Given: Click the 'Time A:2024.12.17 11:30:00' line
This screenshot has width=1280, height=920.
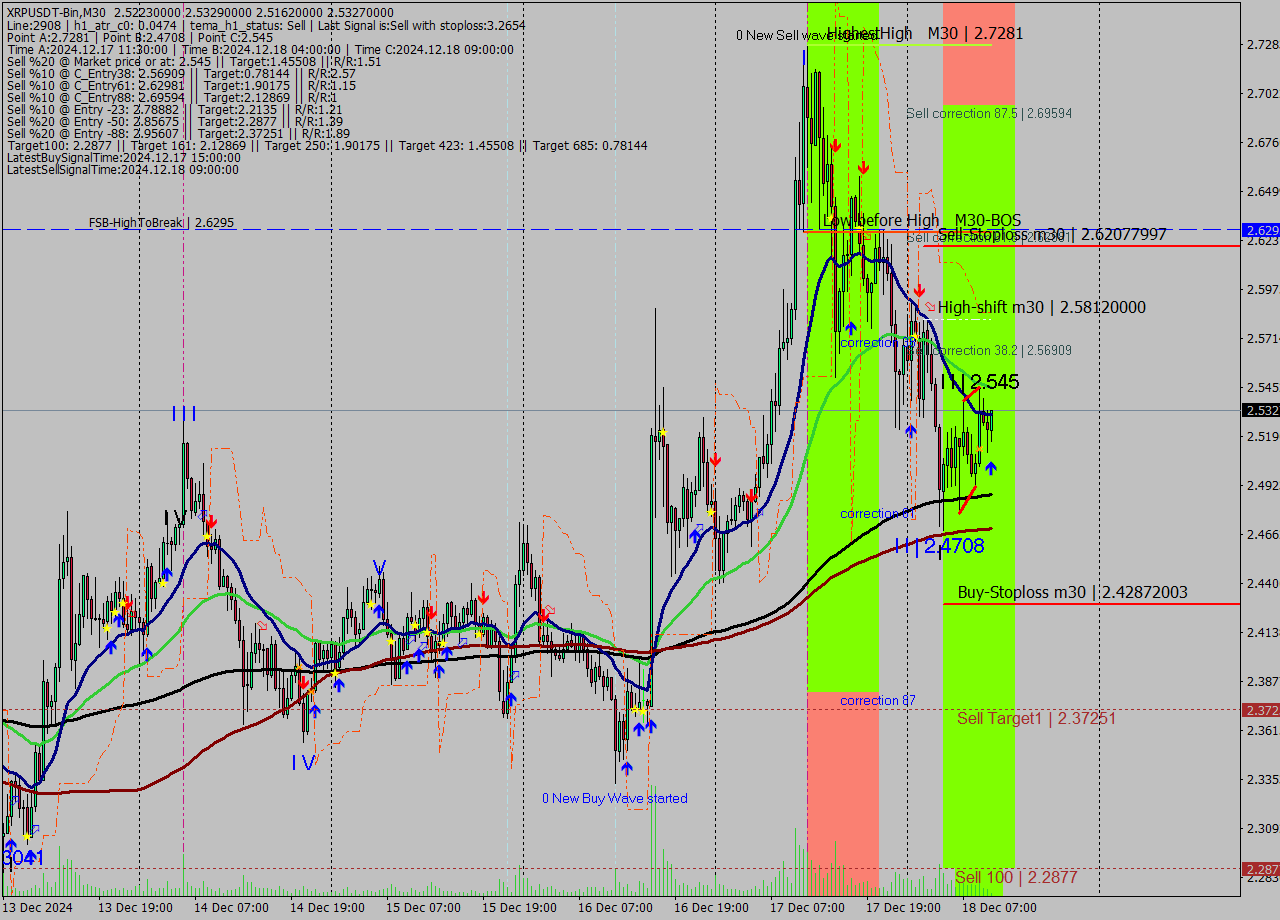Looking at the screenshot, I should [x=260, y=49].
